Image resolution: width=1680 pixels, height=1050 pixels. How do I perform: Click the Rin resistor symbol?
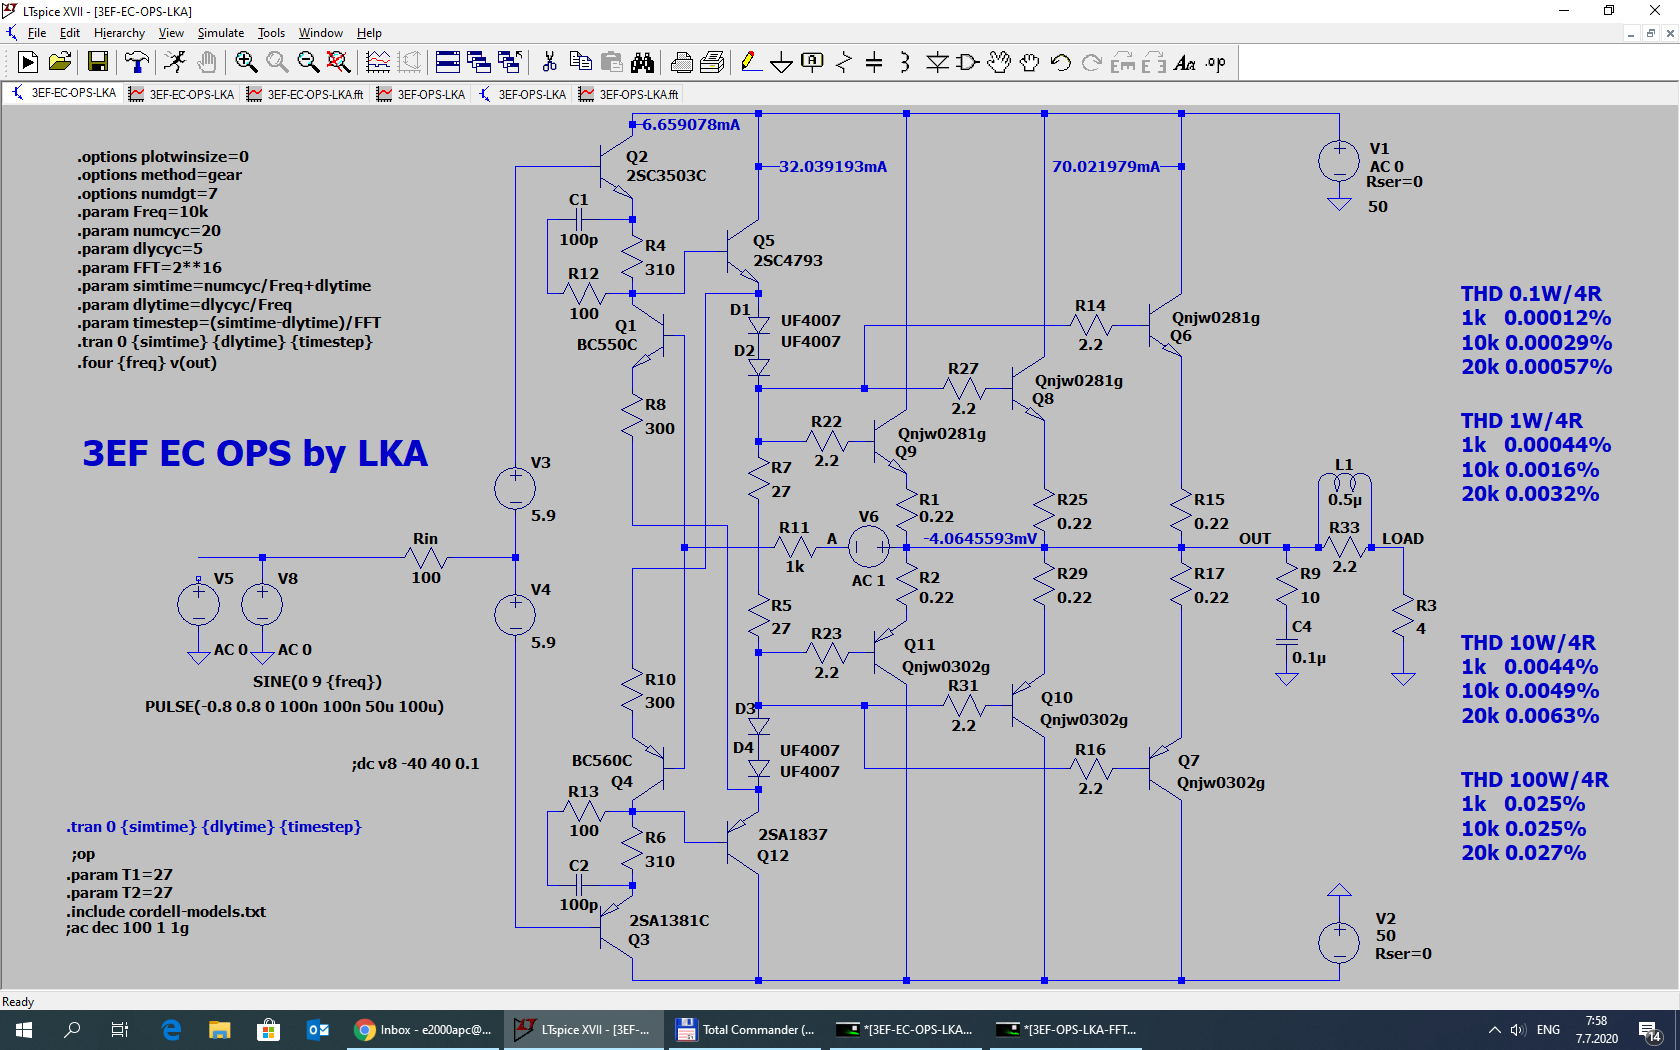[426, 557]
